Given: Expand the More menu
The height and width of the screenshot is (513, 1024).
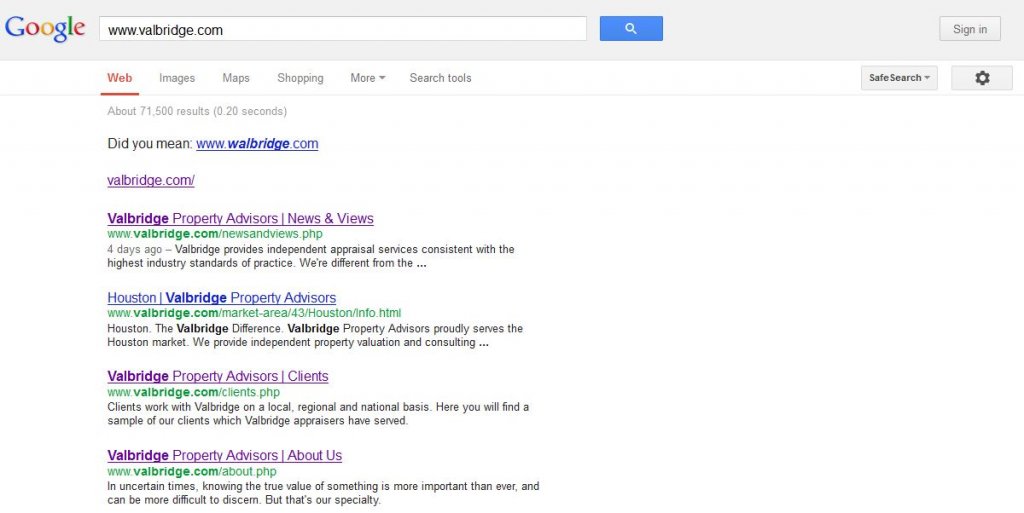Looking at the screenshot, I should (368, 78).
